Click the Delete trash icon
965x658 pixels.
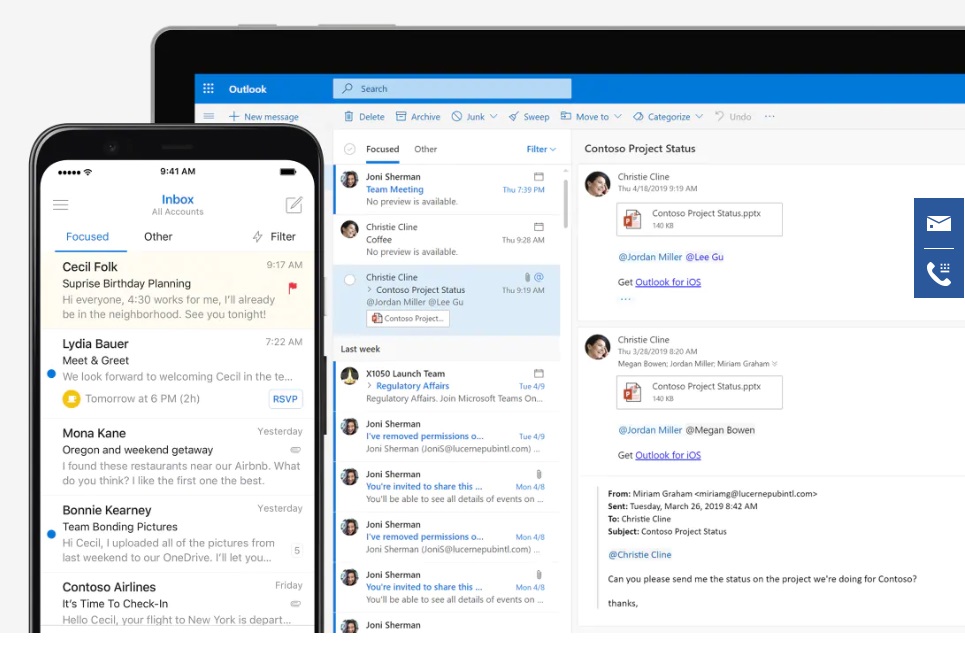348,116
